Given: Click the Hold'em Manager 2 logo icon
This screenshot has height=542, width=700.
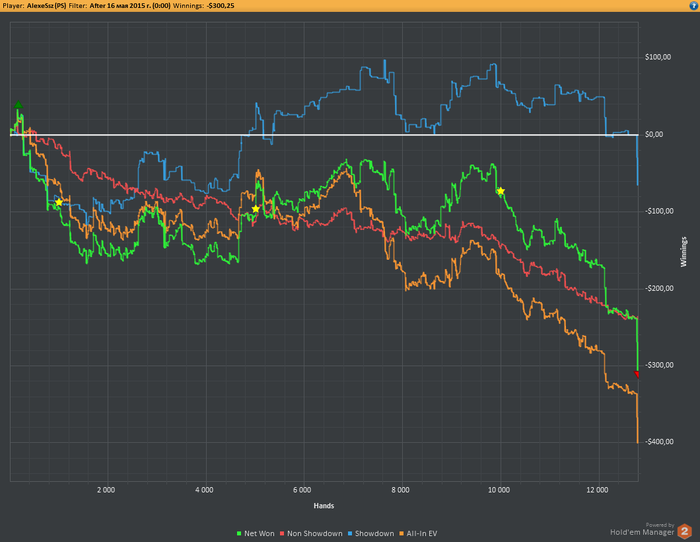Looking at the screenshot, I should click(684, 531).
